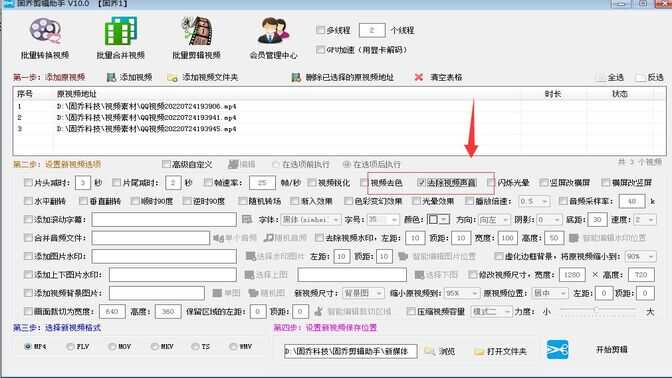Screen dimensions: 672x378
Task: Click 选择下图 choose bottom image icon
Action: (x=419, y=275)
